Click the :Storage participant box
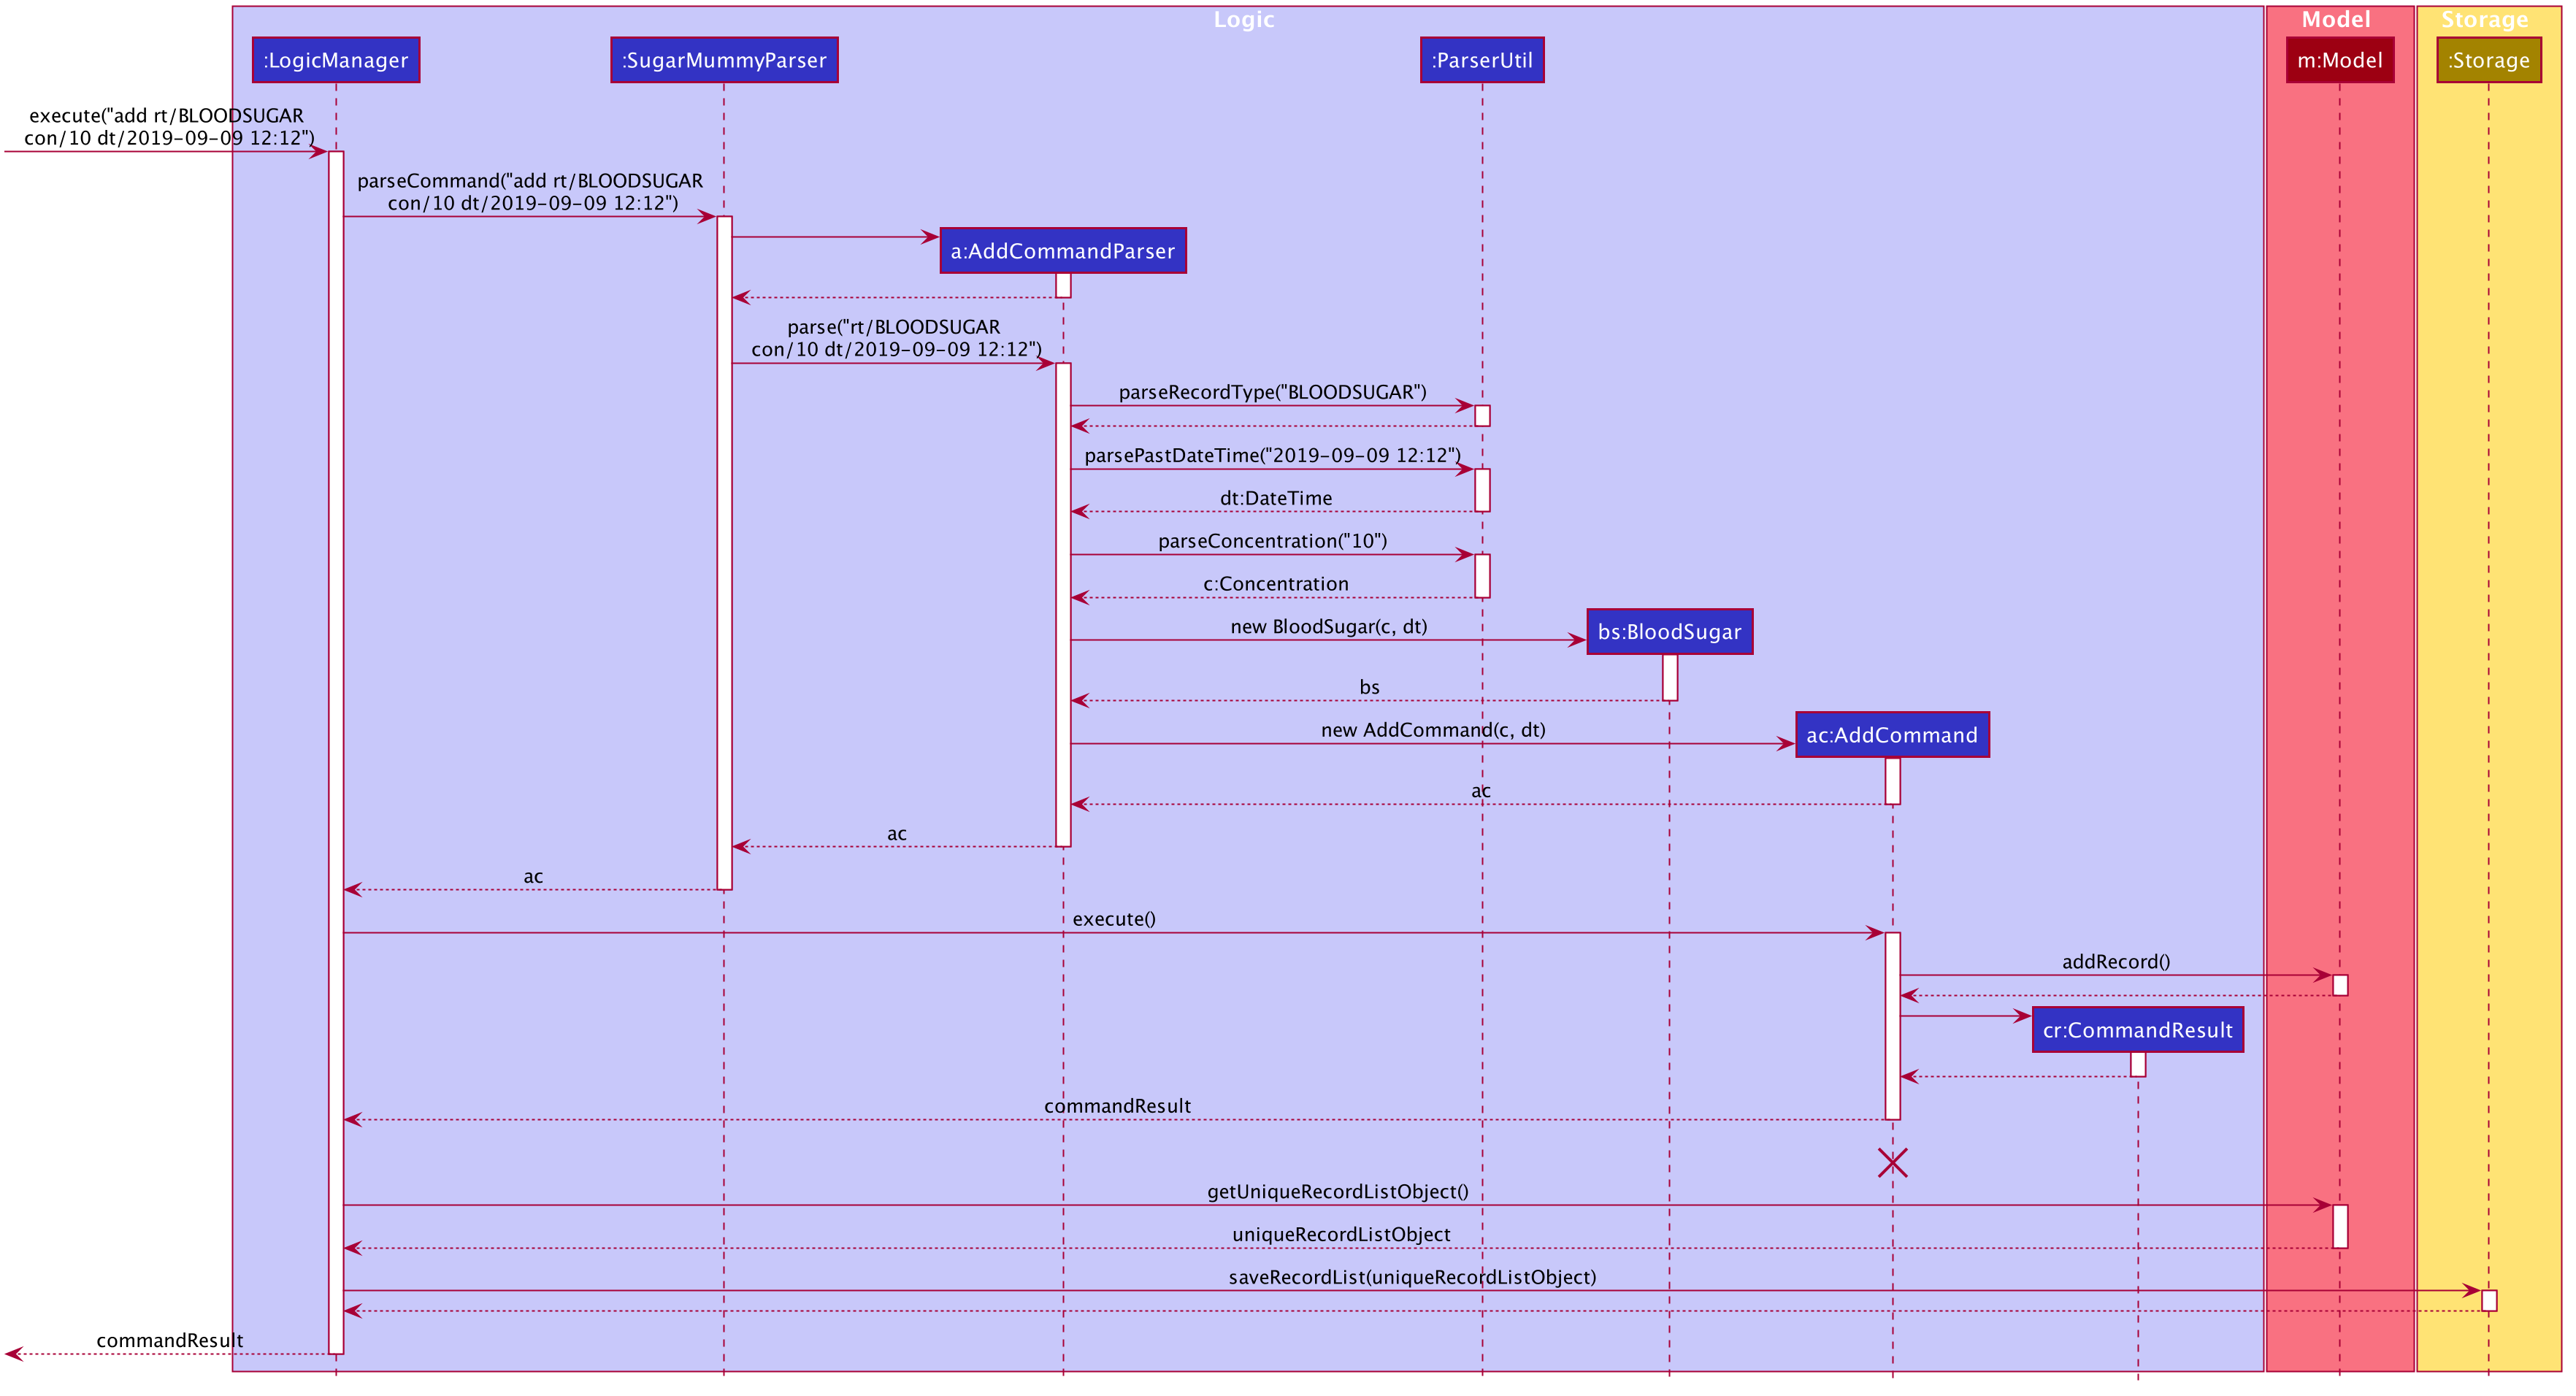 click(x=2489, y=60)
